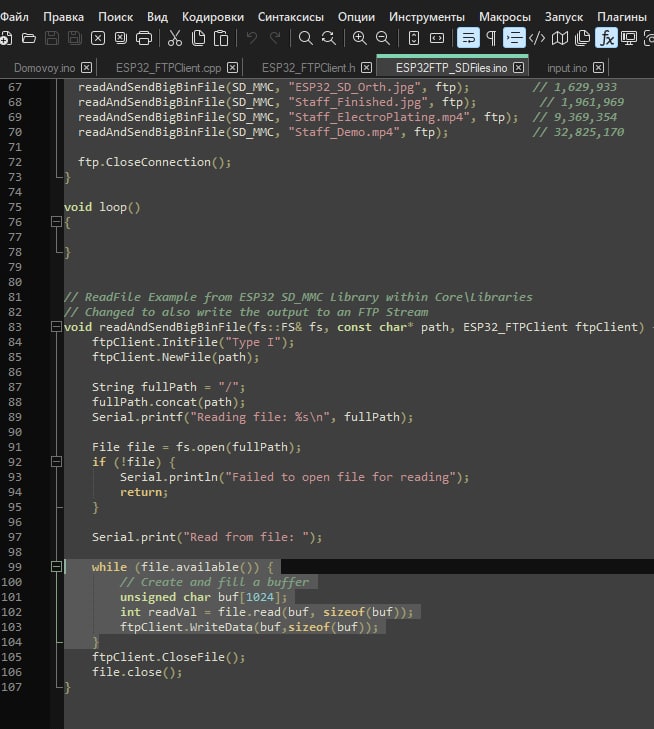Open the Document Map icon
The width and height of the screenshot is (654, 729).
(560, 38)
